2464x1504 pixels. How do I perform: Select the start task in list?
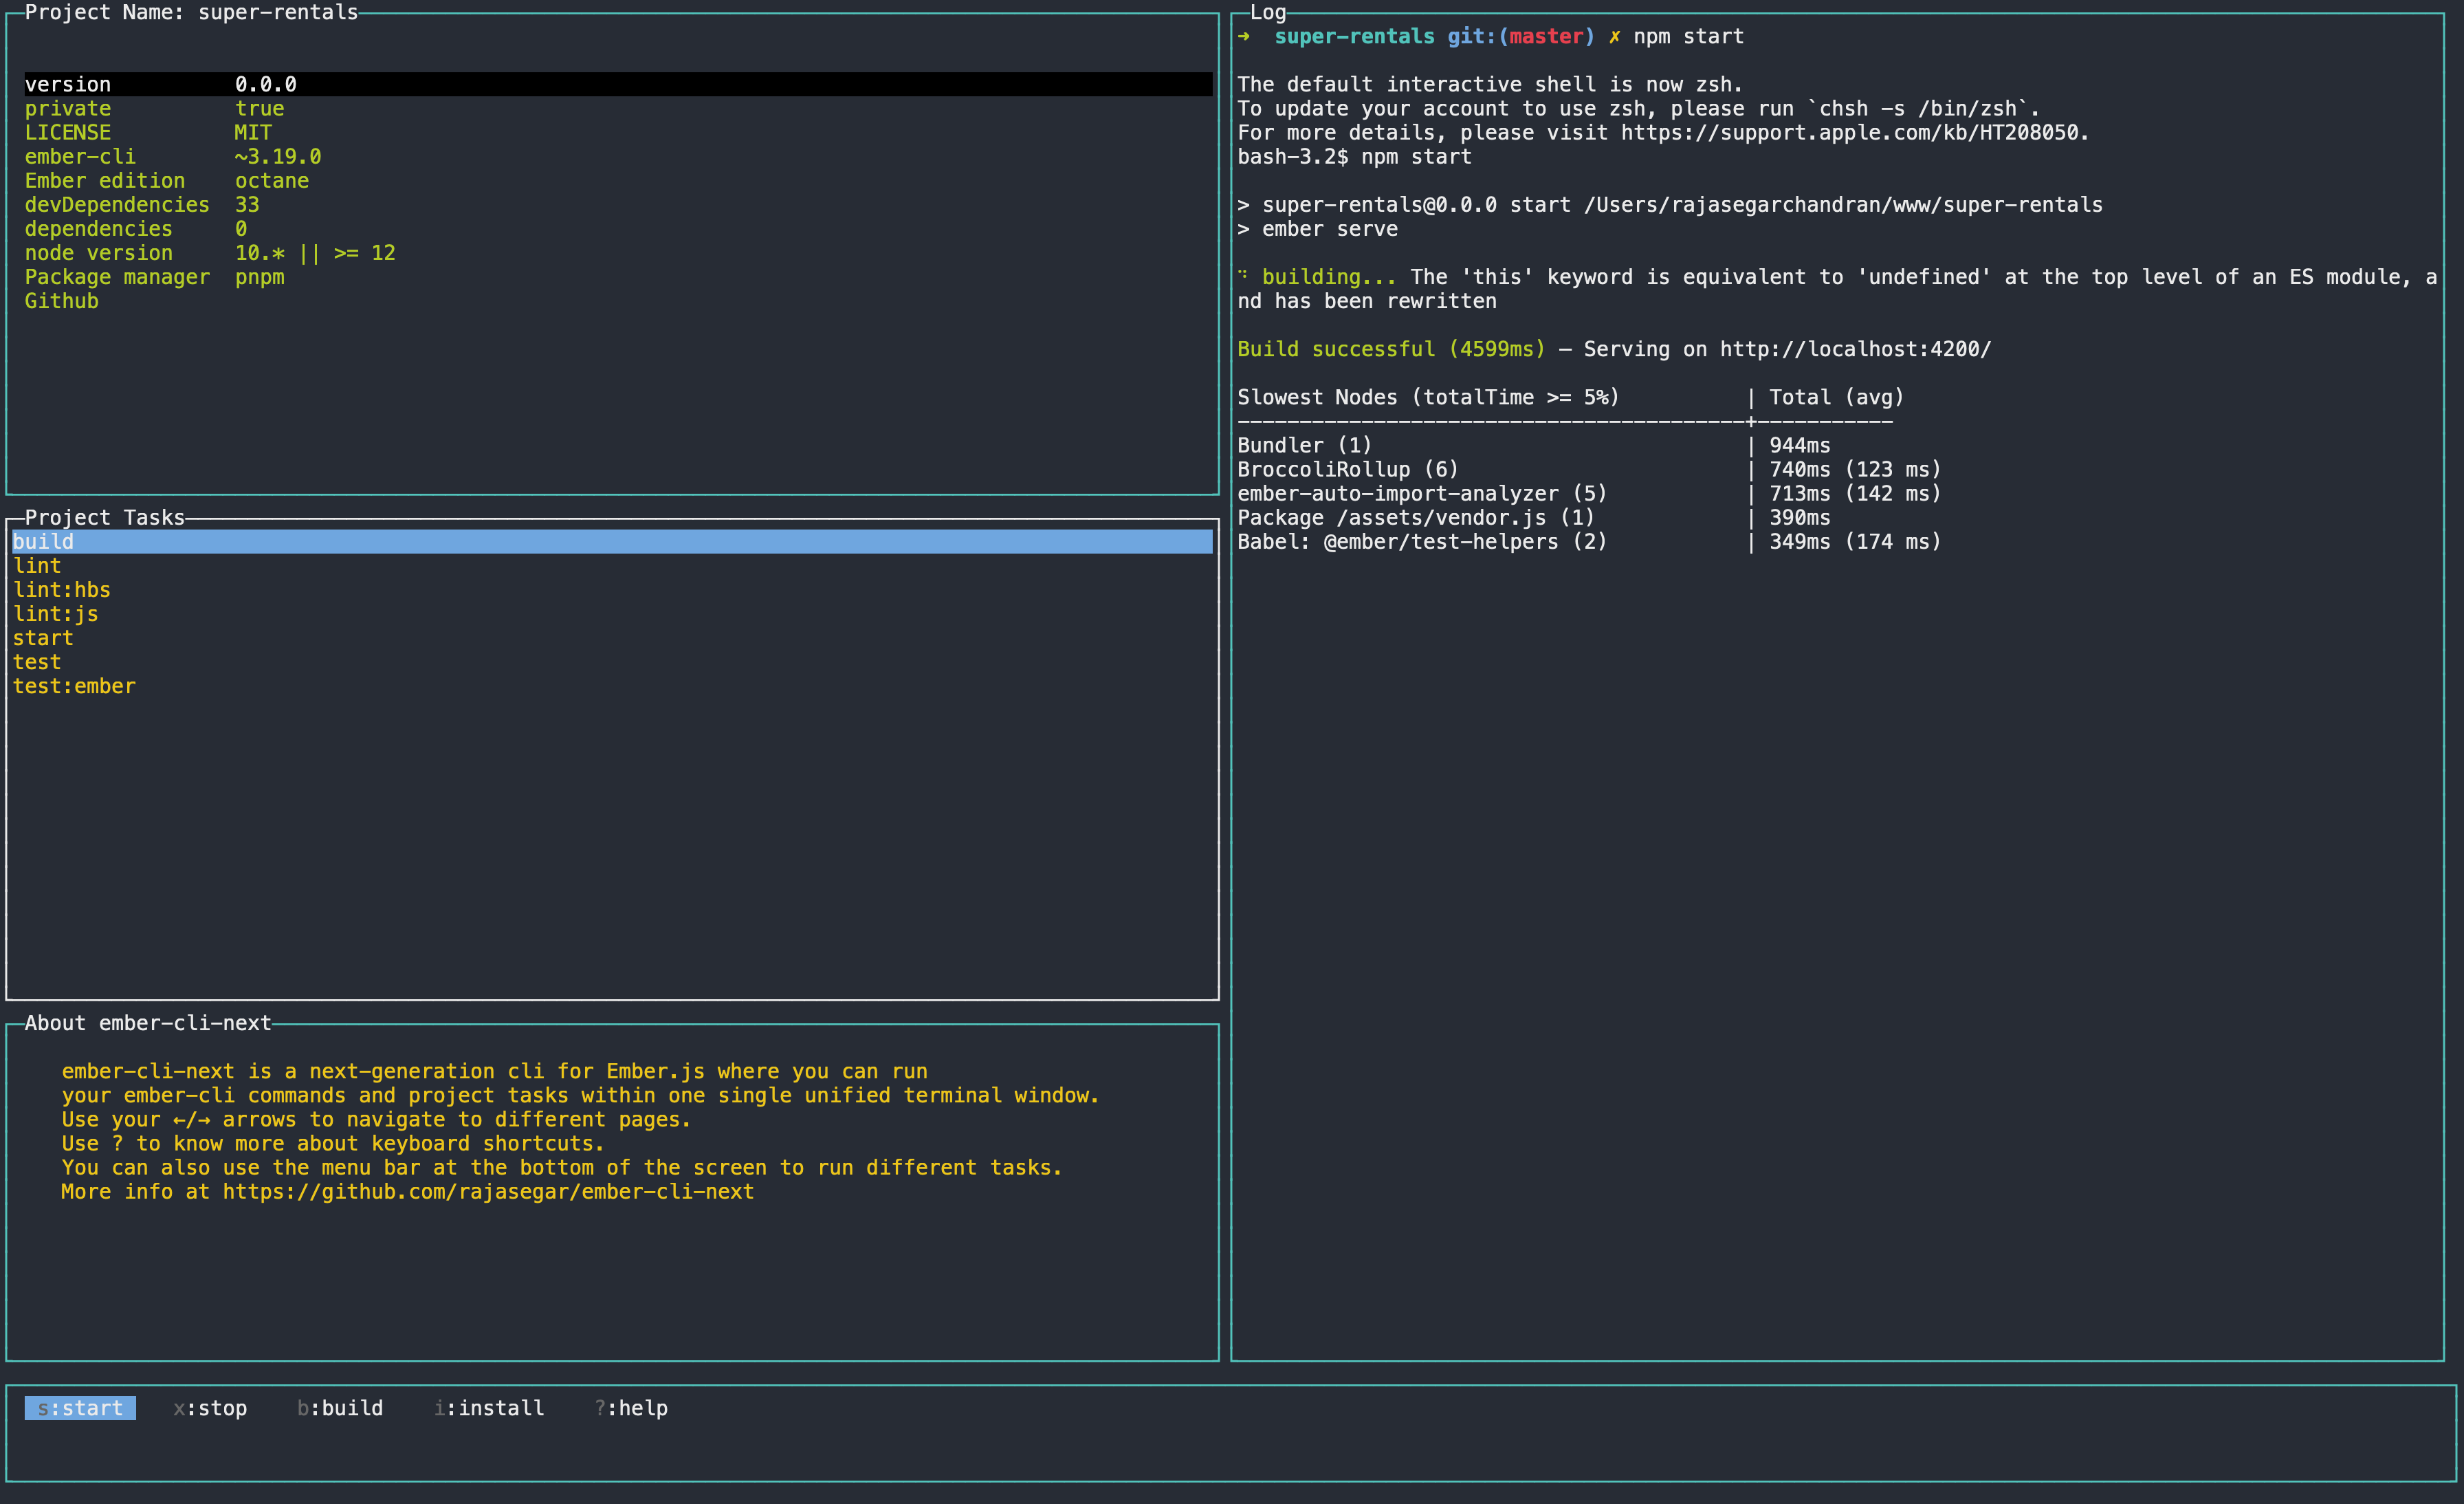pyautogui.click(x=43, y=638)
